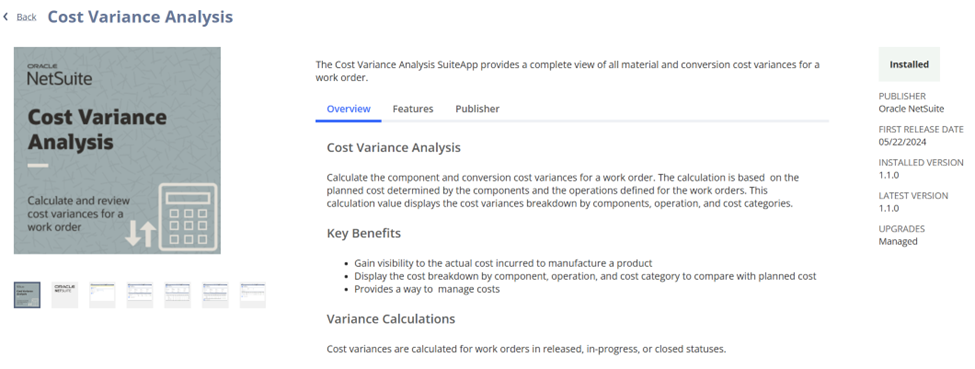Click the up-down arrows icon in image
The image size is (975, 369).
click(x=140, y=233)
